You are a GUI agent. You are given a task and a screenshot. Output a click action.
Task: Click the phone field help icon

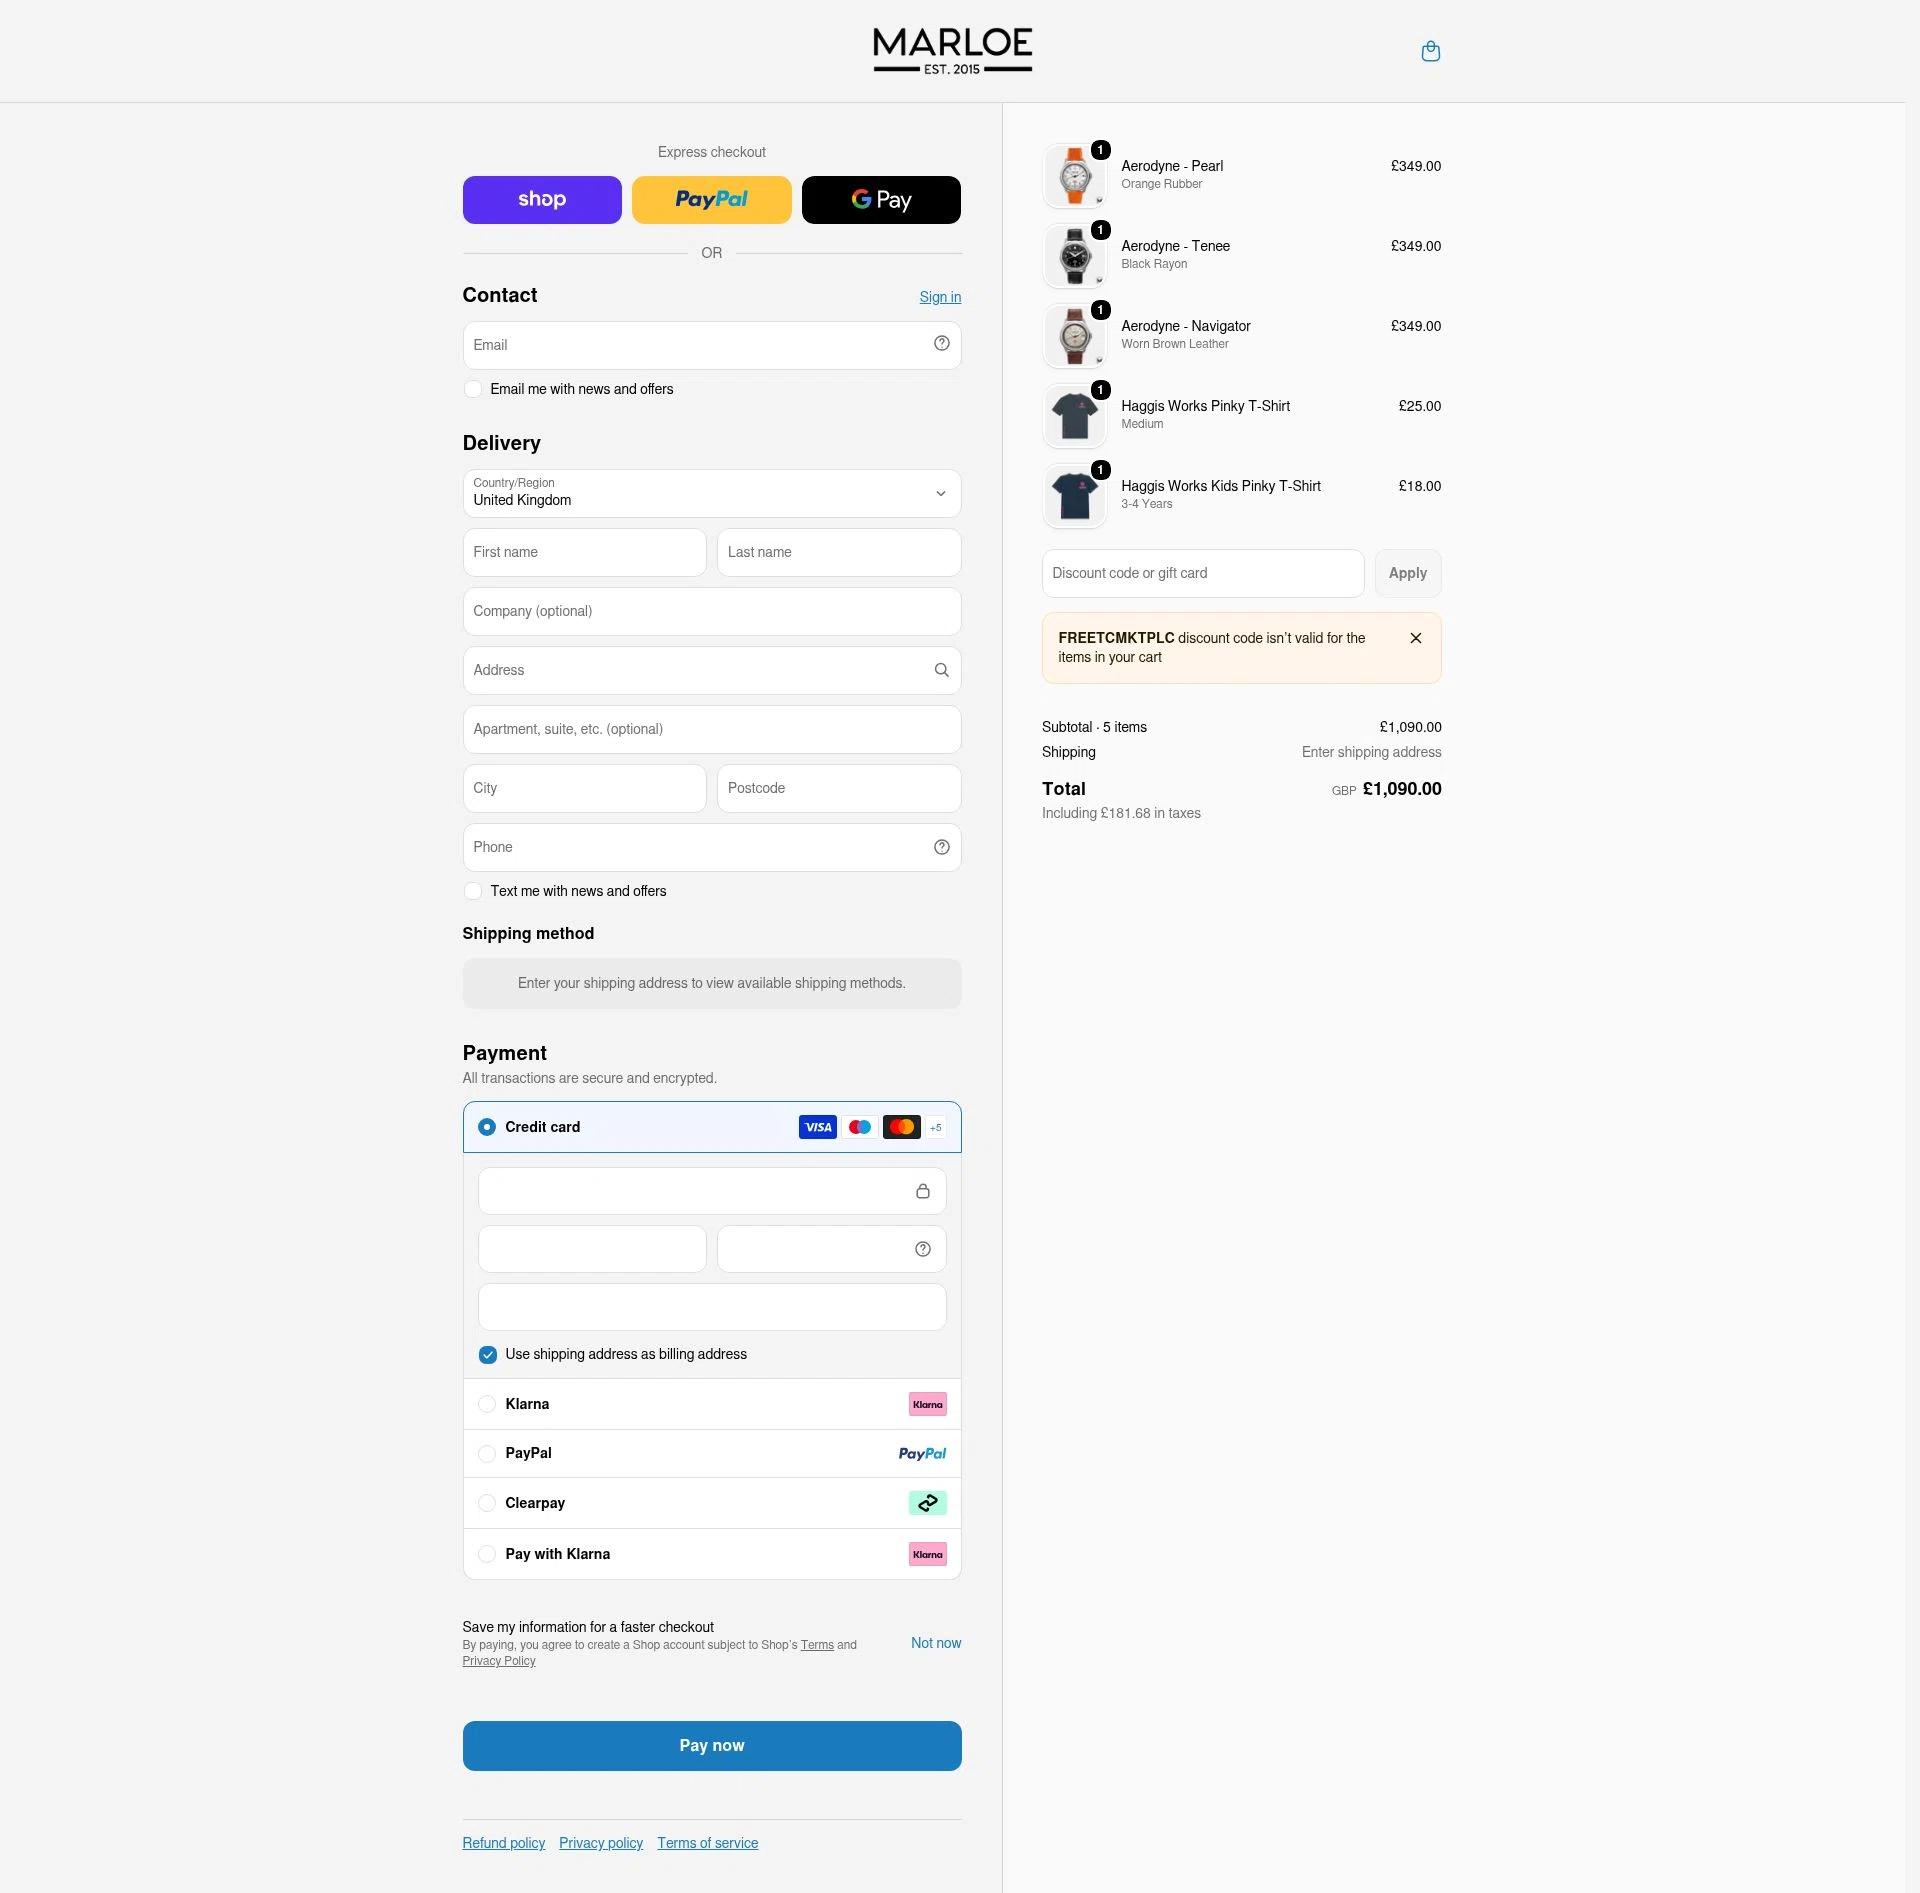pyautogui.click(x=941, y=847)
